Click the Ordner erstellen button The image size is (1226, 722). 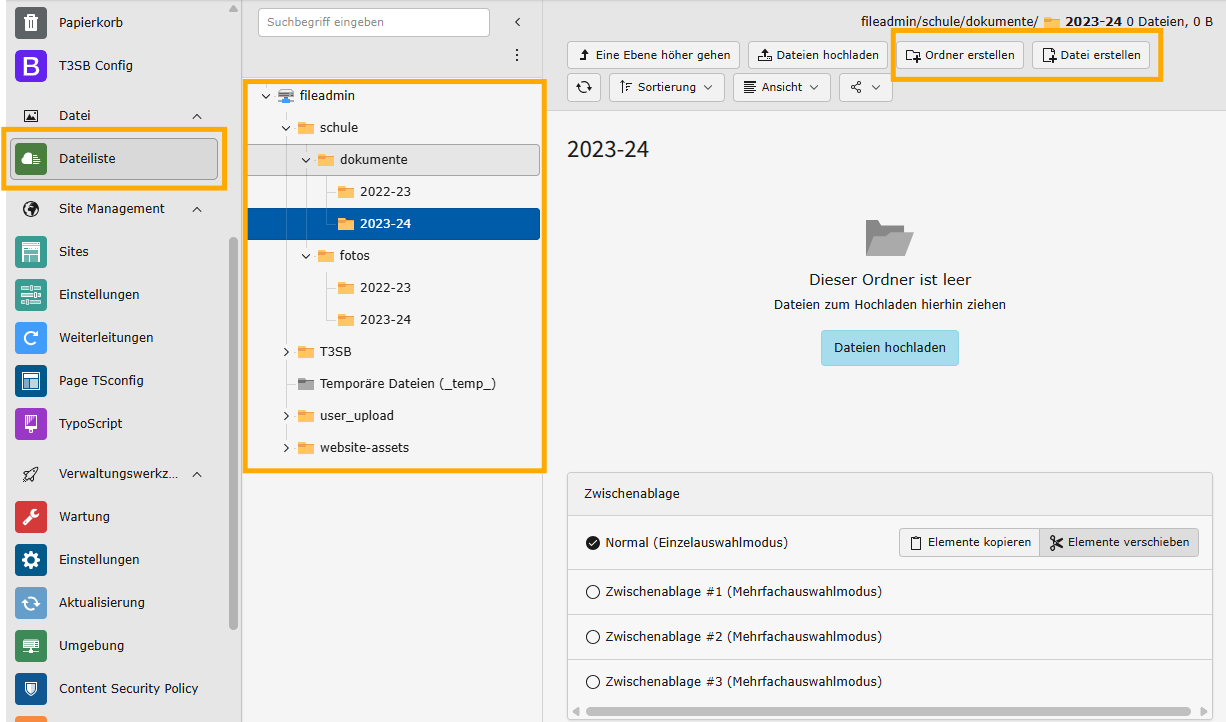(959, 55)
